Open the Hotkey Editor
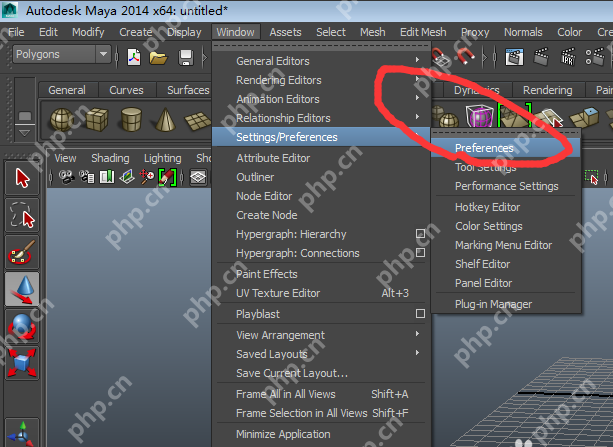This screenshot has width=613, height=447. coord(505,207)
